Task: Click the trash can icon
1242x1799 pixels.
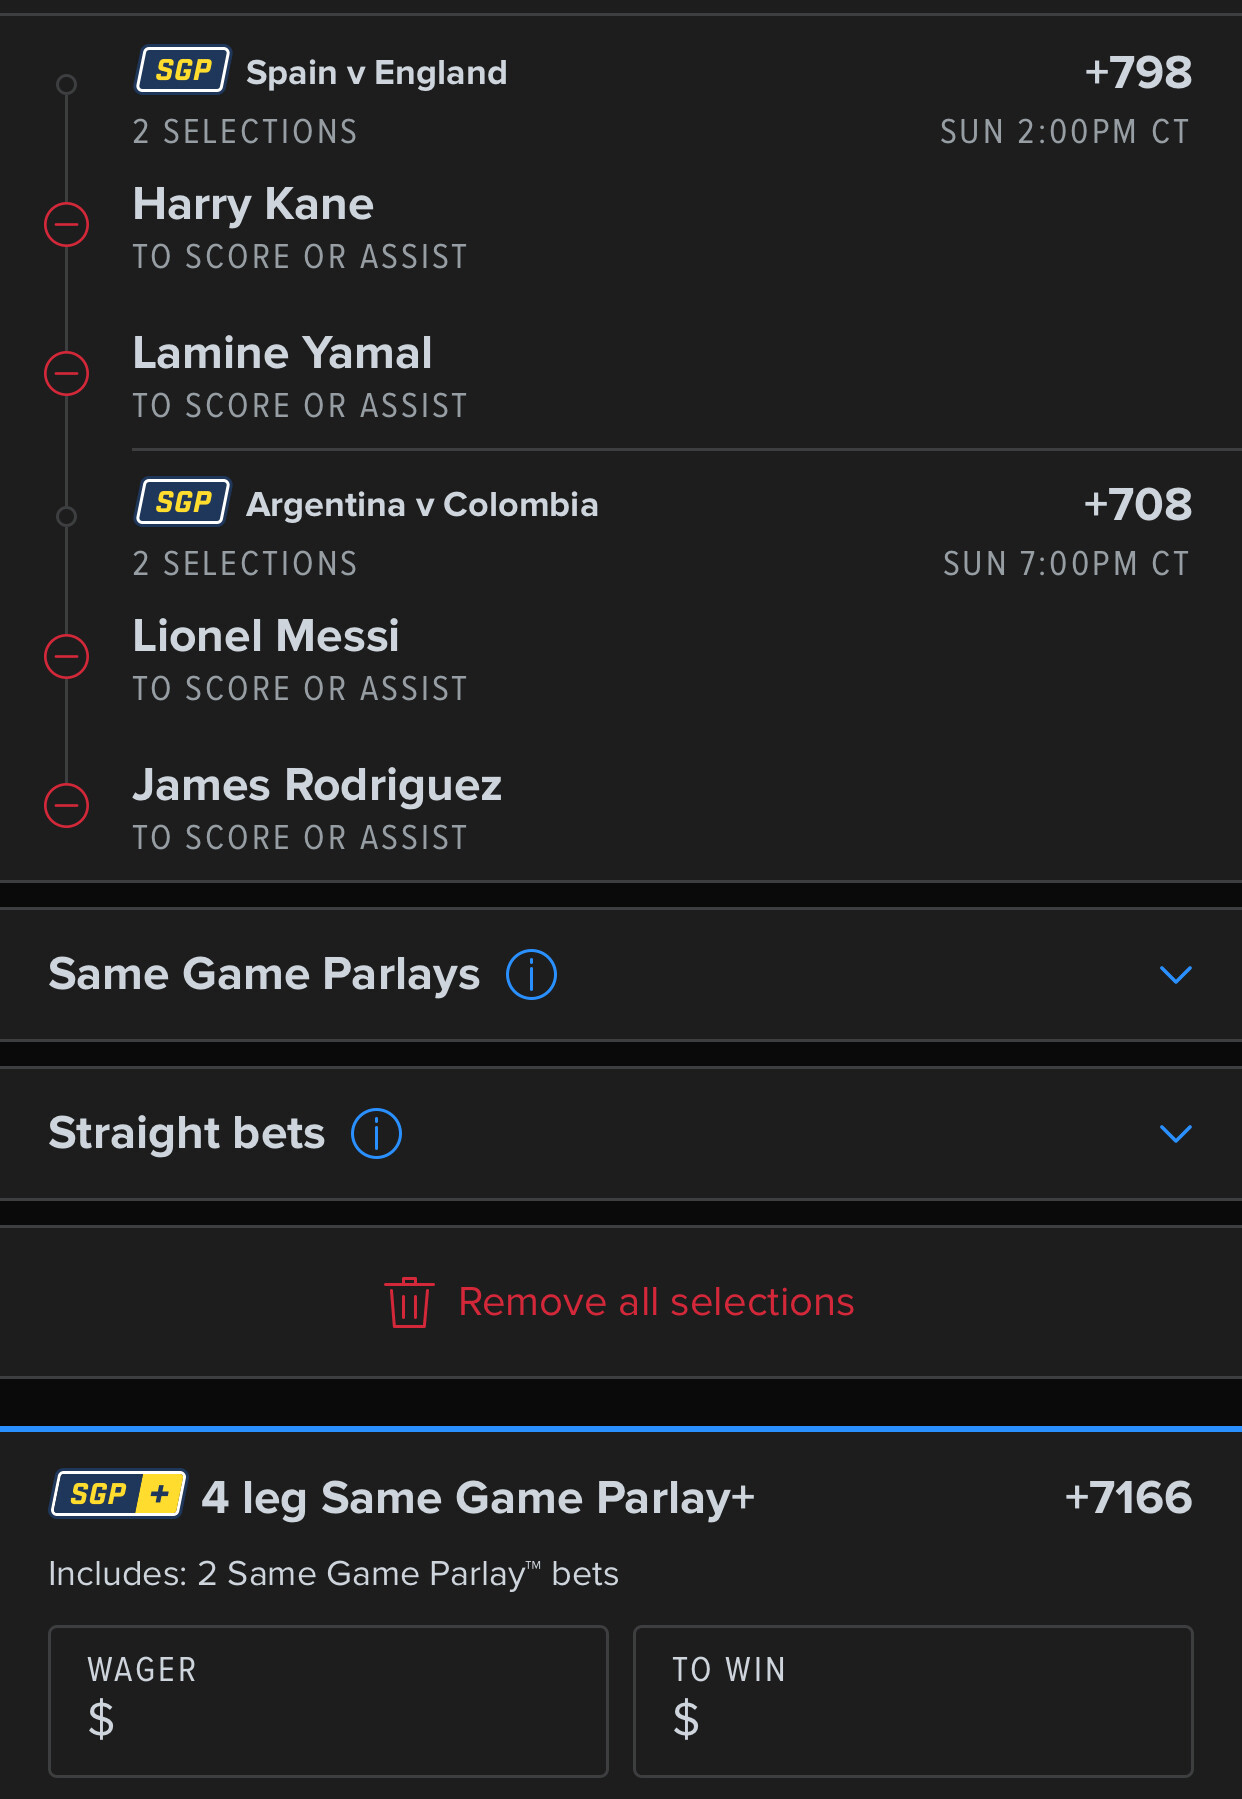Action: click(409, 1302)
